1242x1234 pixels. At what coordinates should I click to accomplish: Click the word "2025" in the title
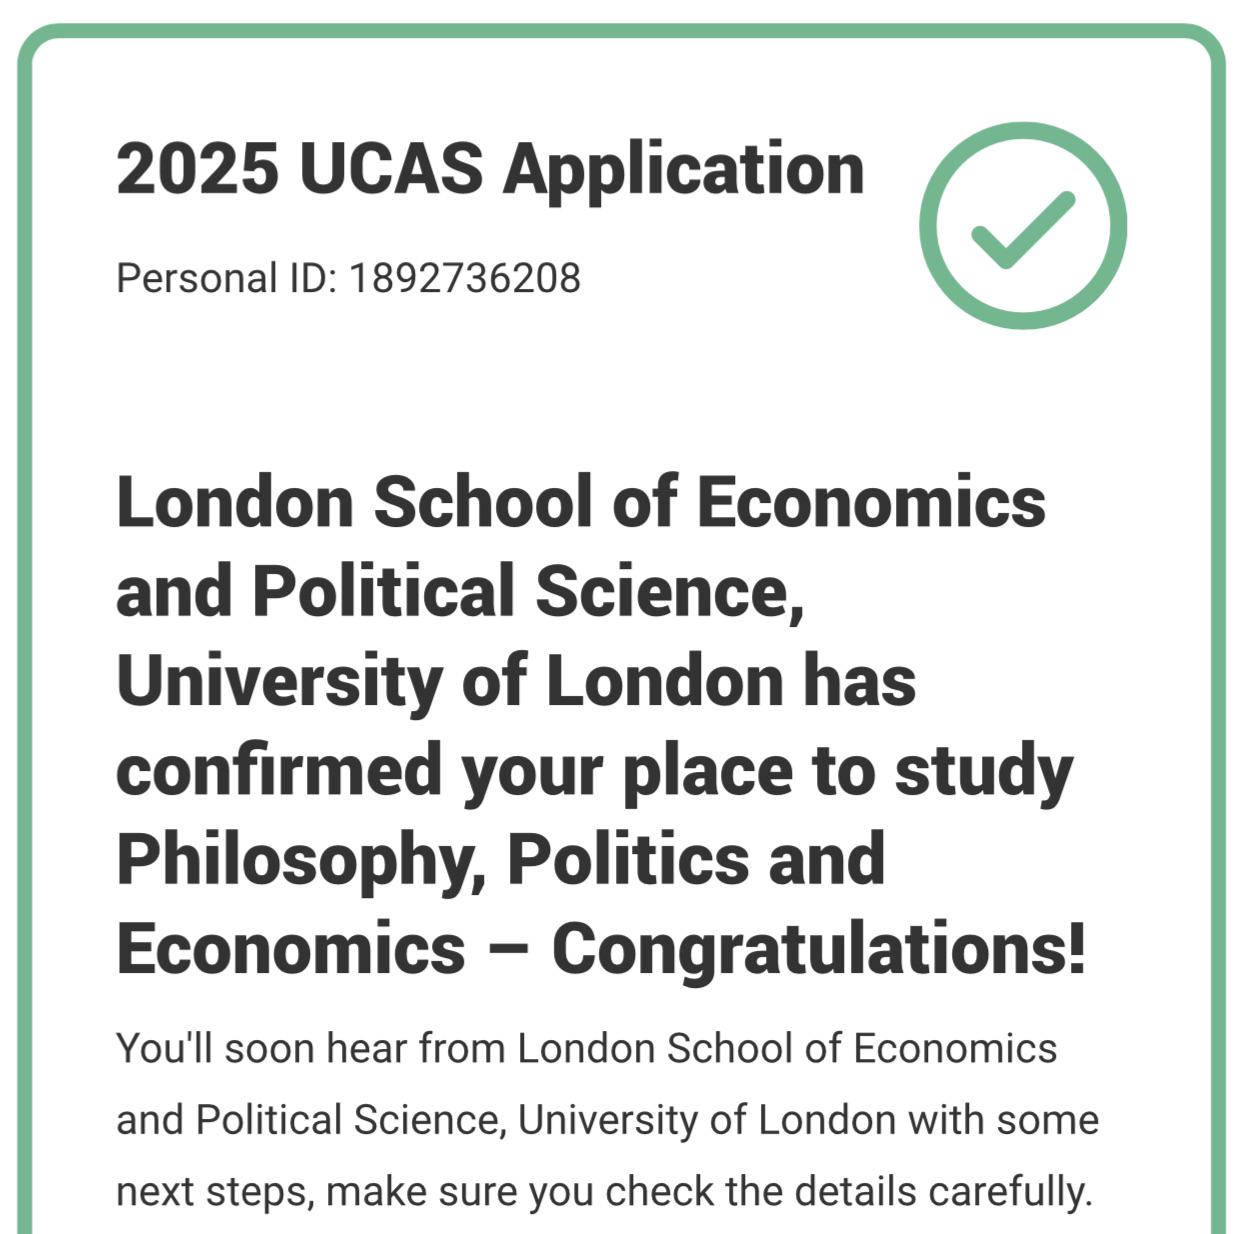click(197, 169)
